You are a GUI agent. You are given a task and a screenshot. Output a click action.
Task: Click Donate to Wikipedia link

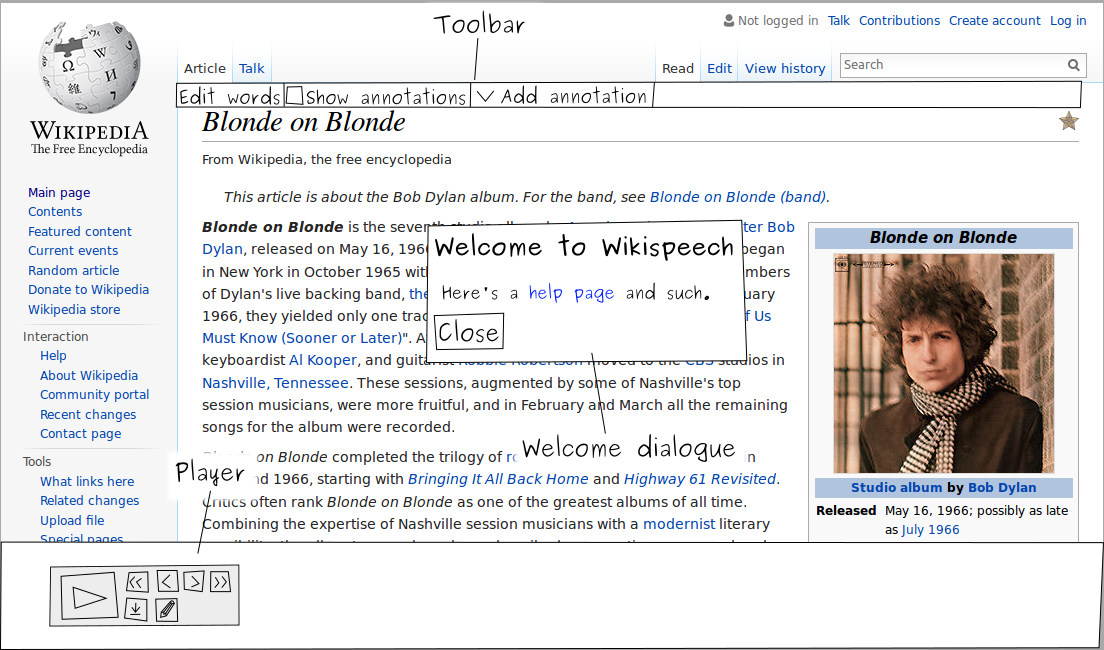coord(89,289)
